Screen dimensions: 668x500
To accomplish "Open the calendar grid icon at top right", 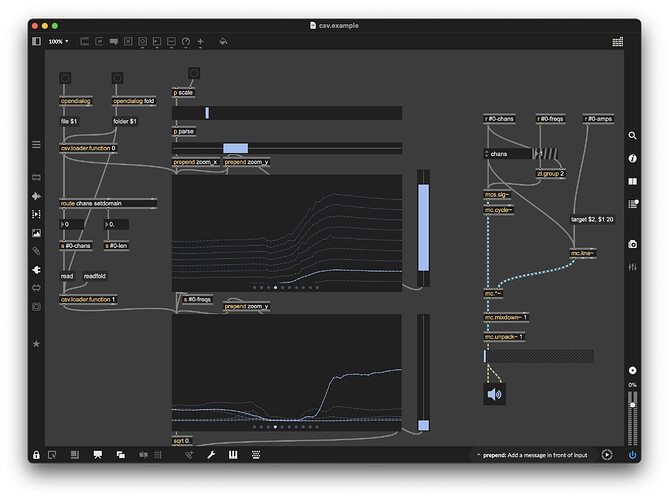I will (618, 41).
